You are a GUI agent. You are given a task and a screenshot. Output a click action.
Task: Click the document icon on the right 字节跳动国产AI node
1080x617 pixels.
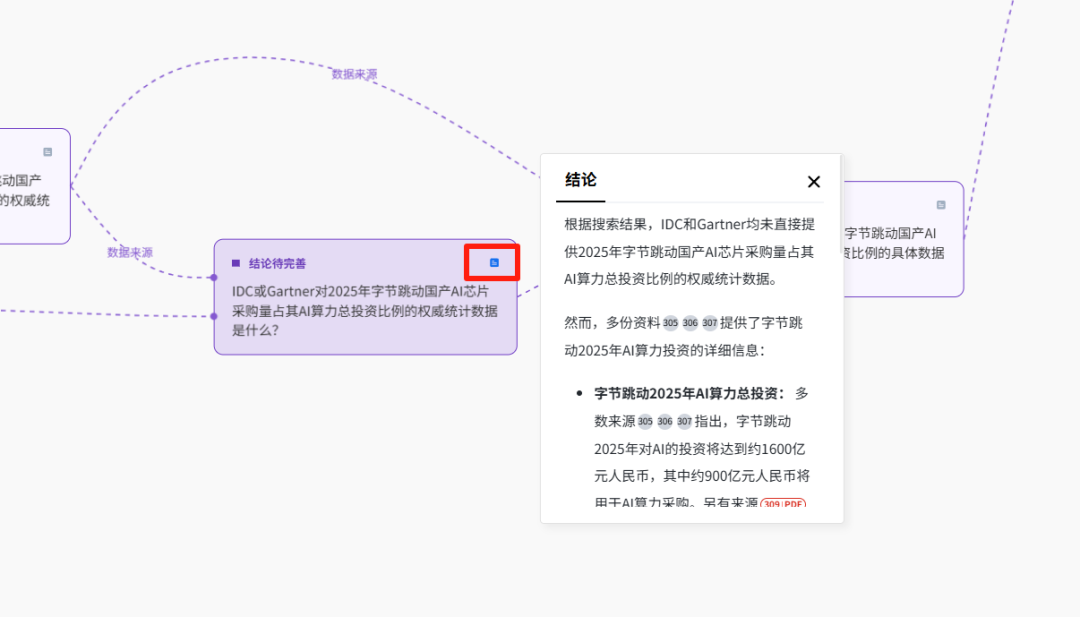click(x=941, y=205)
